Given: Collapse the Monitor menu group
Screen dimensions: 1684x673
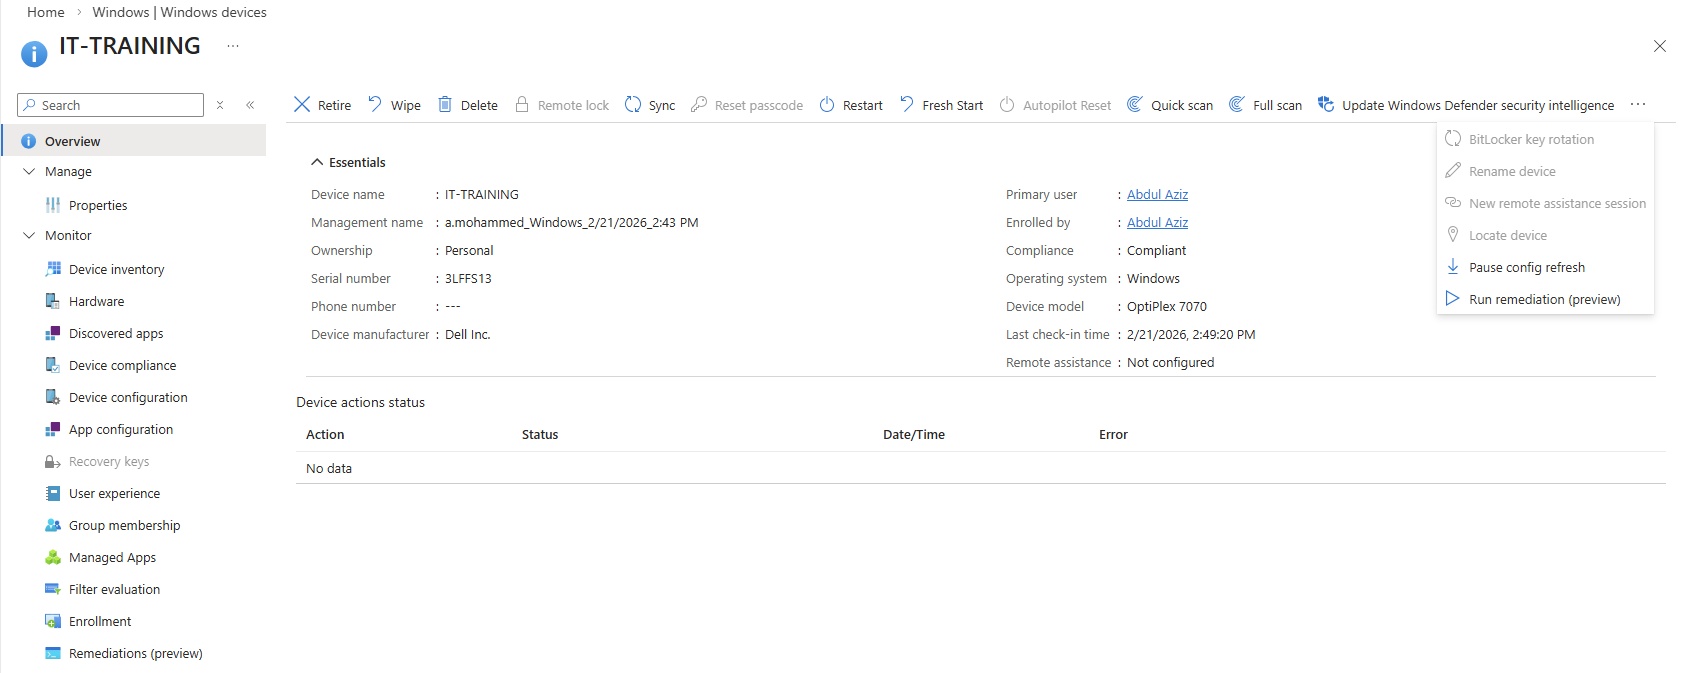Looking at the screenshot, I should click(29, 236).
